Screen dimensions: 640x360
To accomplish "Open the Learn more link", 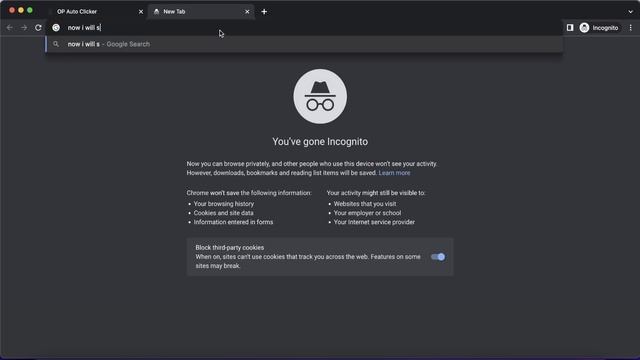I will click(x=394, y=173).
